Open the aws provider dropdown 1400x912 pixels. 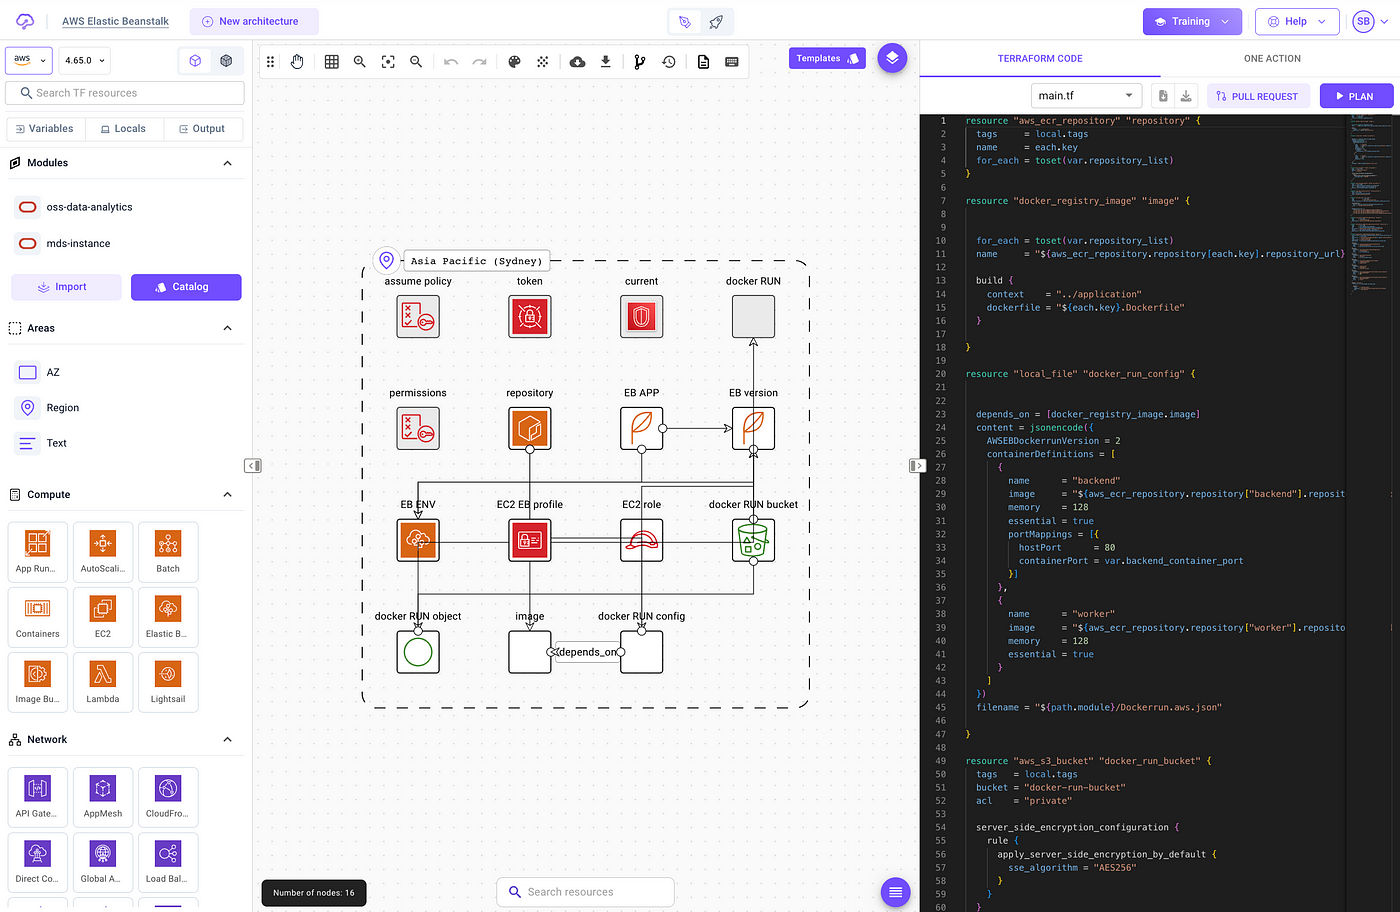[x=28, y=60]
